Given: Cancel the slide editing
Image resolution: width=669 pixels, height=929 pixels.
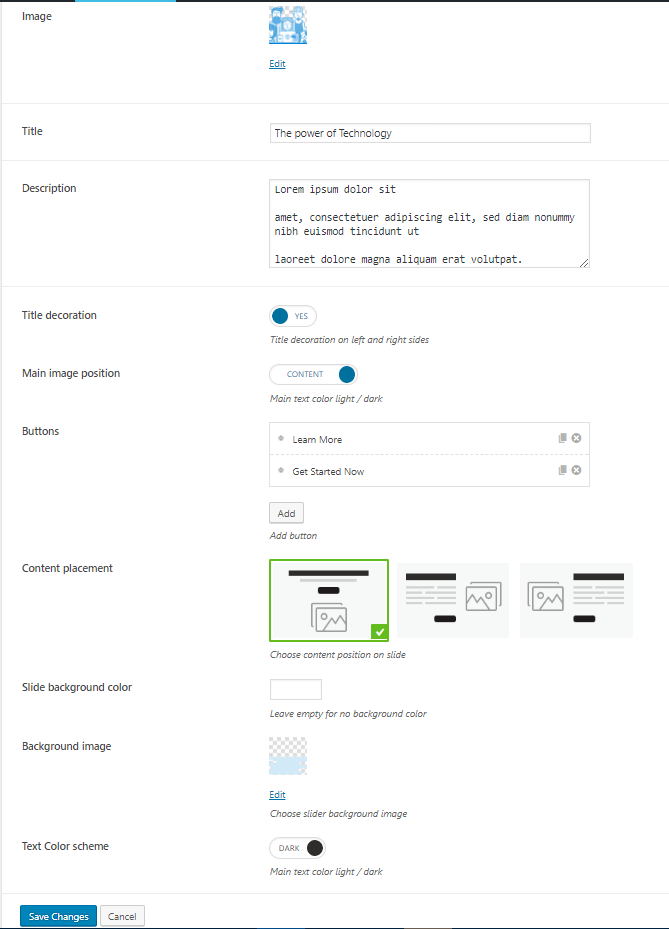Looking at the screenshot, I should [x=122, y=916].
